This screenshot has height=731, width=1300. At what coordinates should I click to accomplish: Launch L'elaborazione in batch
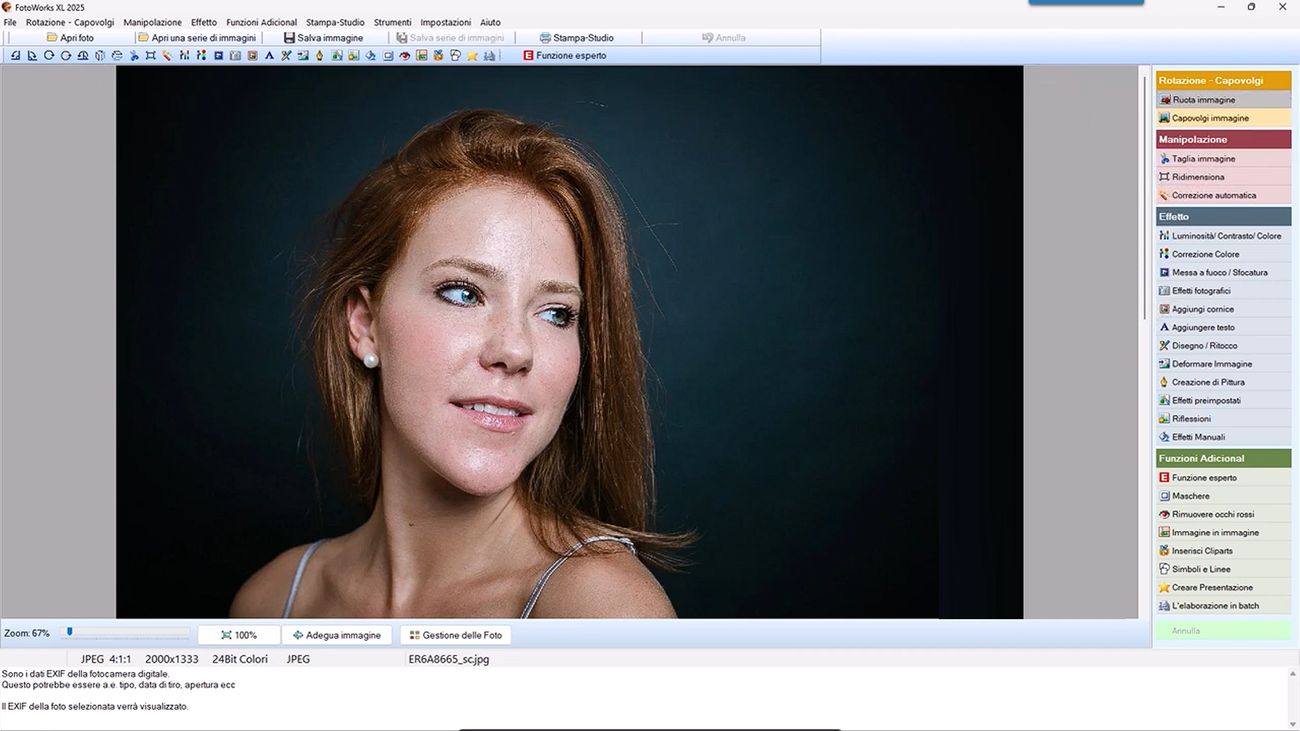point(1214,605)
